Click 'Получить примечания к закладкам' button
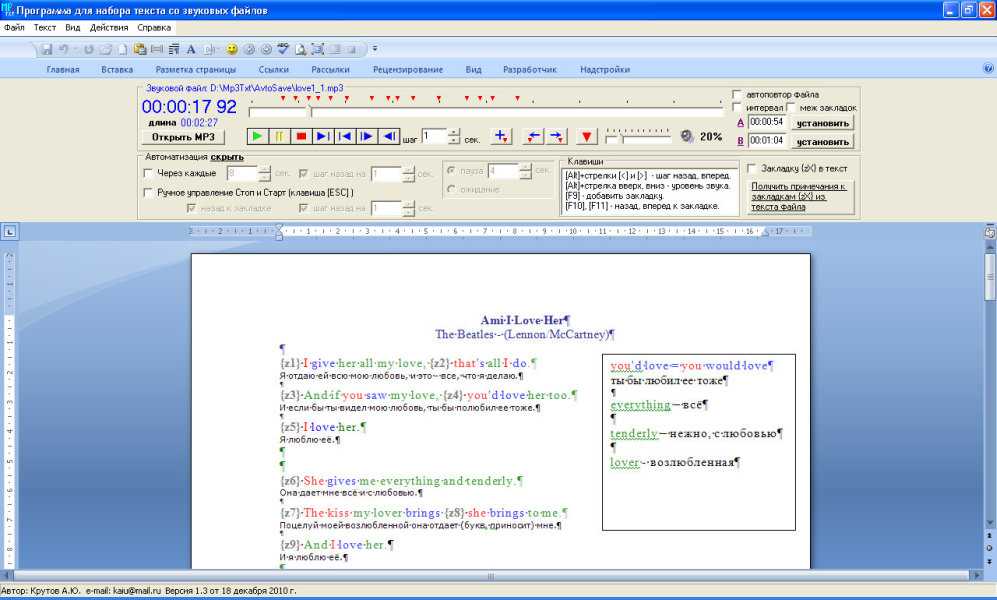The height and width of the screenshot is (600, 997). (800, 196)
